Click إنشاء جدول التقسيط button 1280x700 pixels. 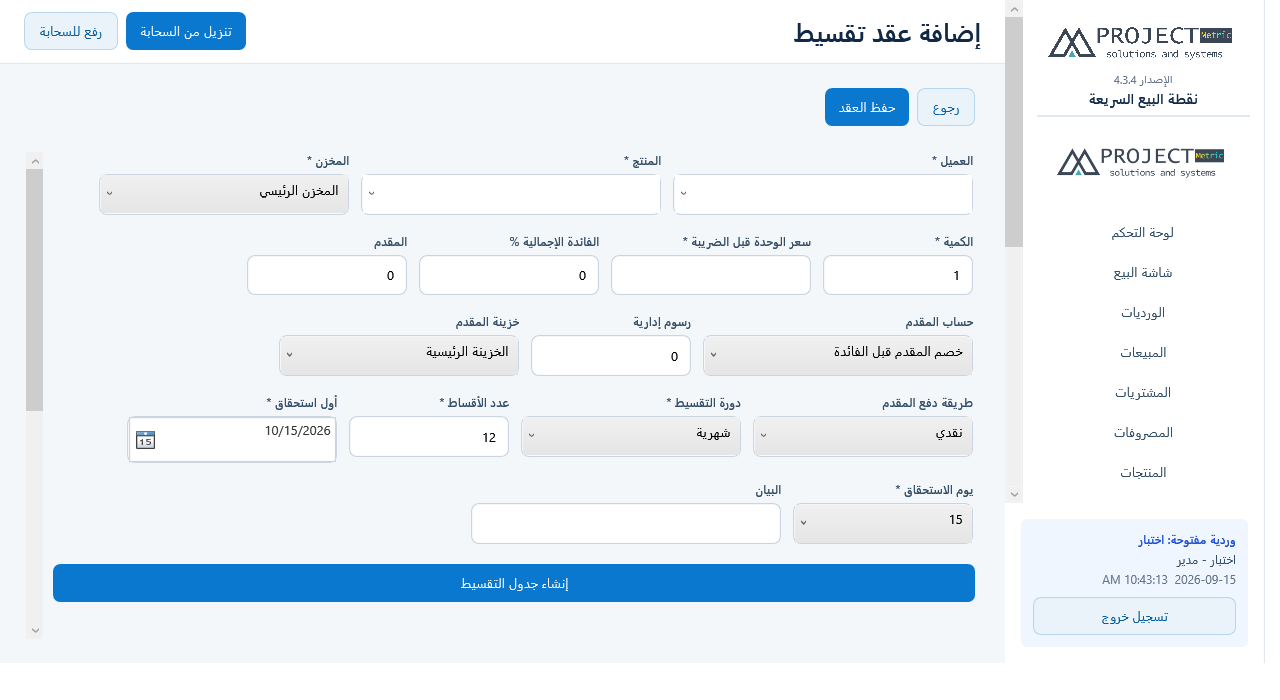(514, 583)
